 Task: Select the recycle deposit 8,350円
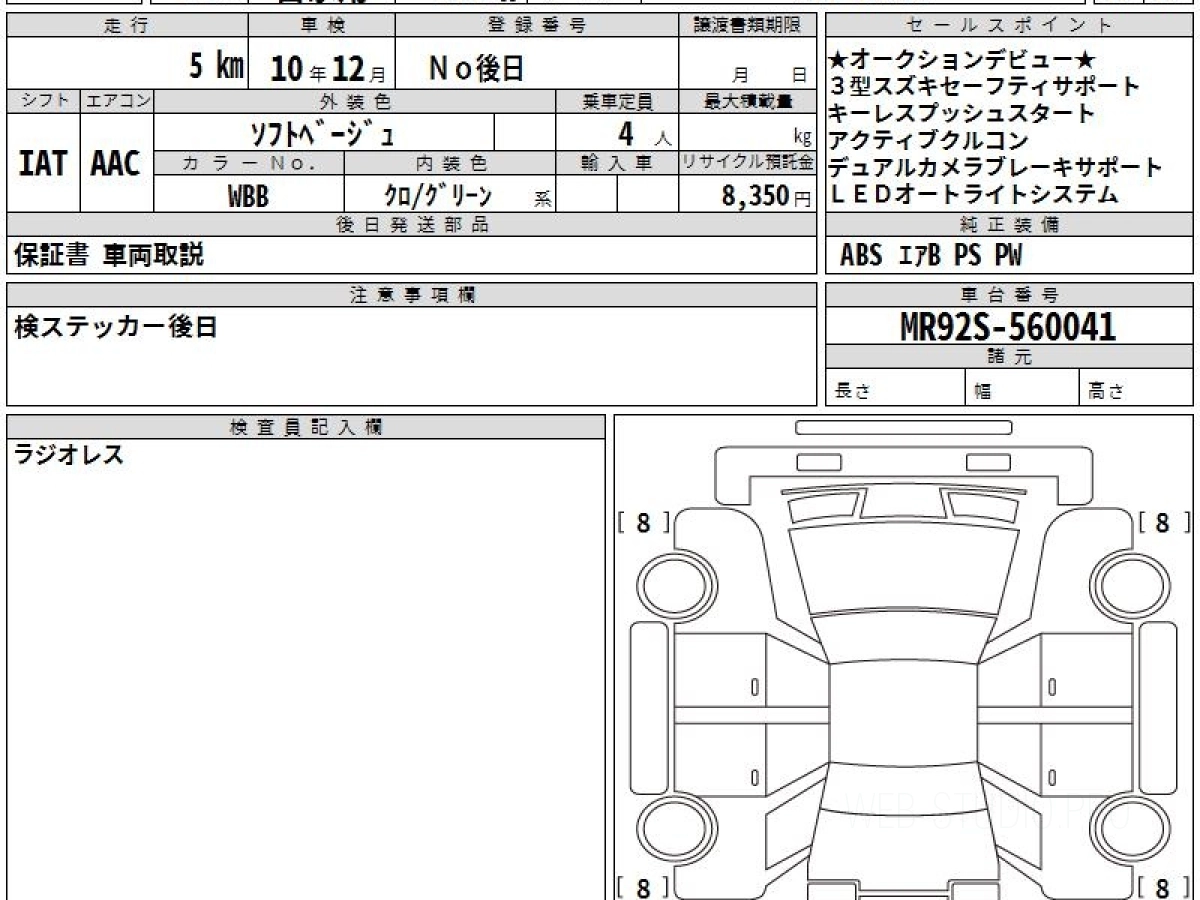coord(767,197)
